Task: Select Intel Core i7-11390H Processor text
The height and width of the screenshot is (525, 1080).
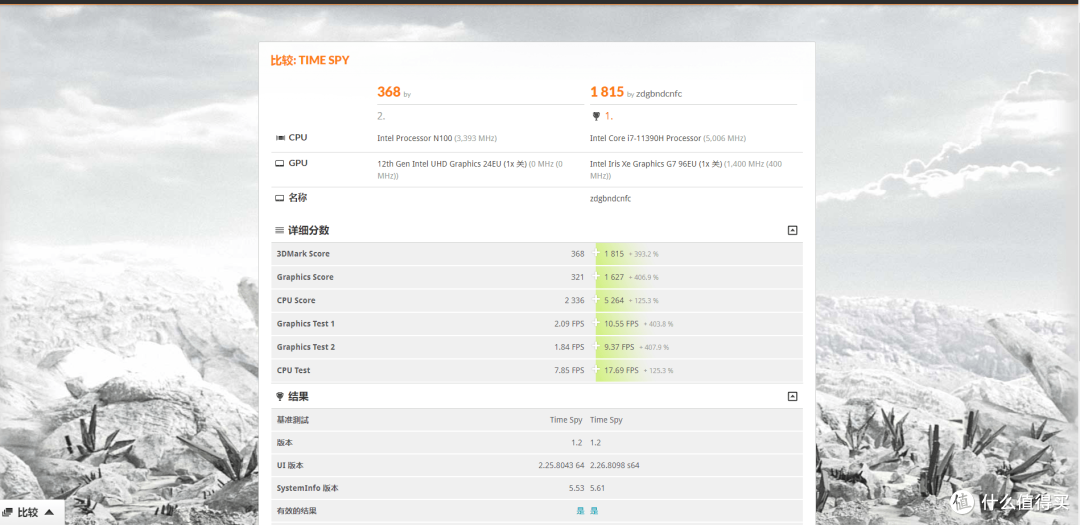Action: coord(645,138)
